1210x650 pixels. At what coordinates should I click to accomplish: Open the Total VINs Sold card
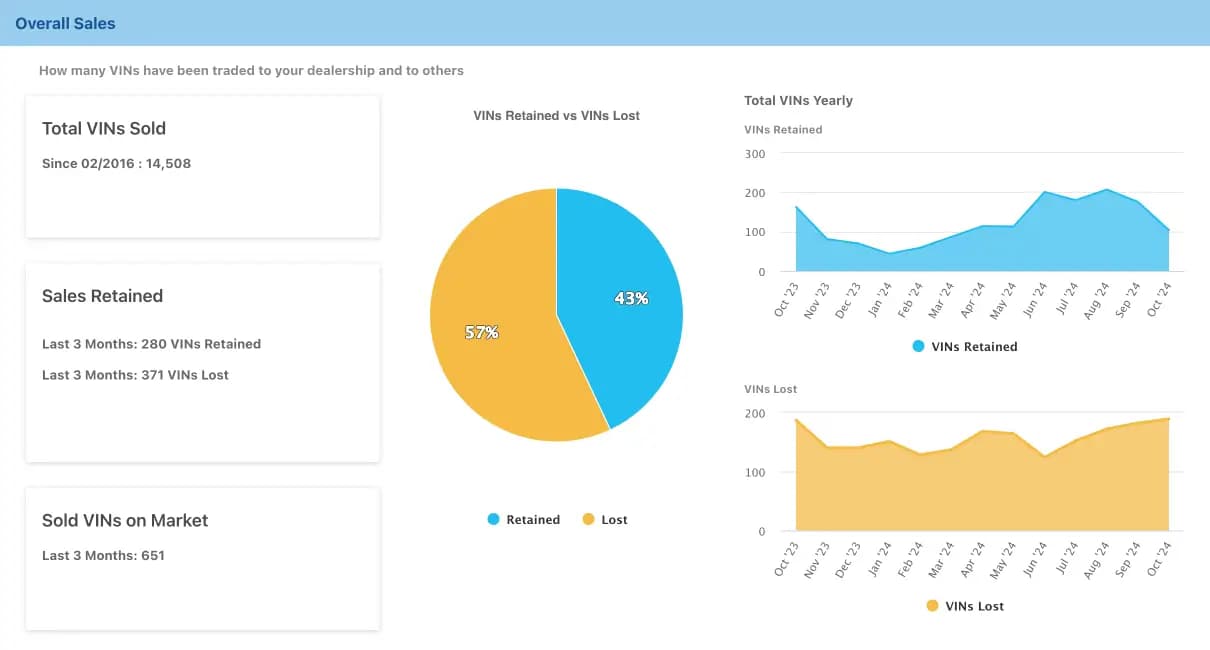(104, 128)
